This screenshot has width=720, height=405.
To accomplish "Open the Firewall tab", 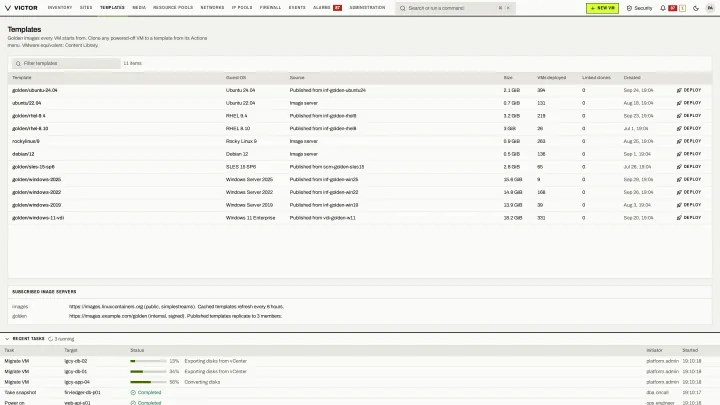I will pyautogui.click(x=270, y=8).
